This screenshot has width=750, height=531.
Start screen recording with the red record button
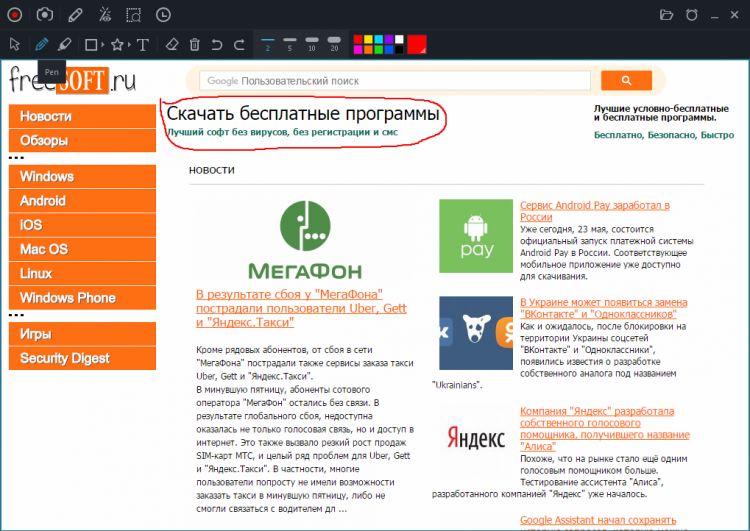[14, 15]
